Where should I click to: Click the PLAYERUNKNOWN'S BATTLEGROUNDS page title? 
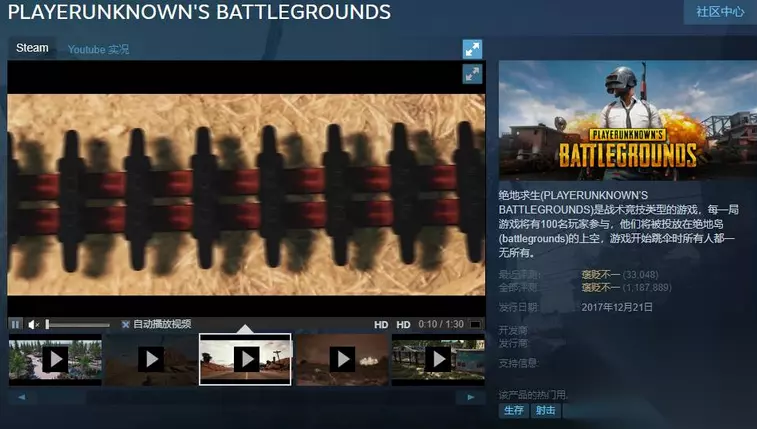click(x=199, y=12)
